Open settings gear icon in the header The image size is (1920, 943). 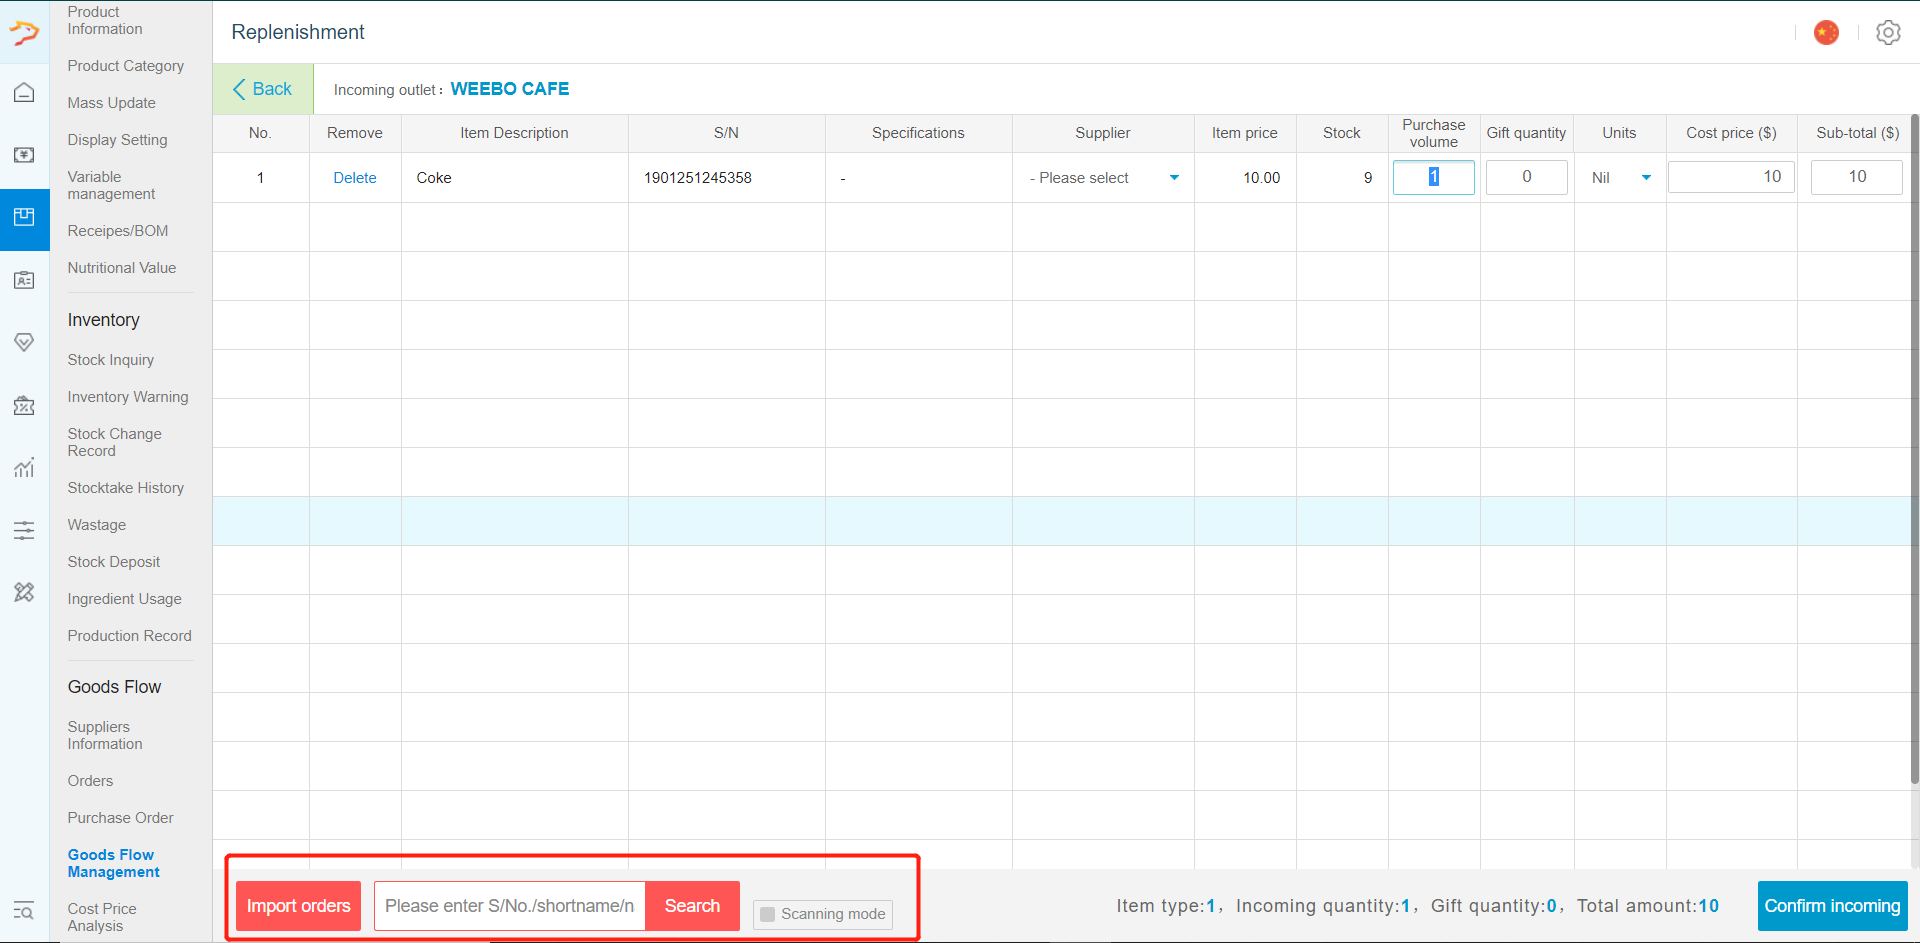click(1888, 33)
